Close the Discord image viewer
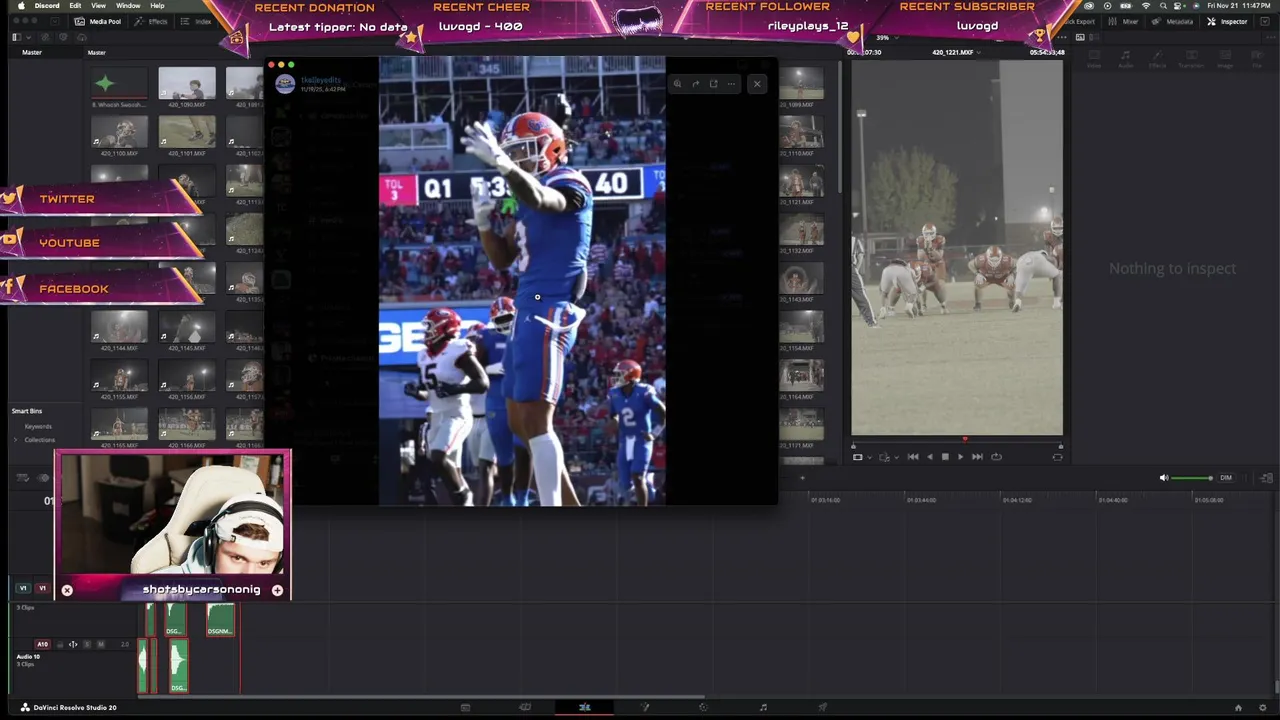This screenshot has height=720, width=1280. click(x=757, y=84)
